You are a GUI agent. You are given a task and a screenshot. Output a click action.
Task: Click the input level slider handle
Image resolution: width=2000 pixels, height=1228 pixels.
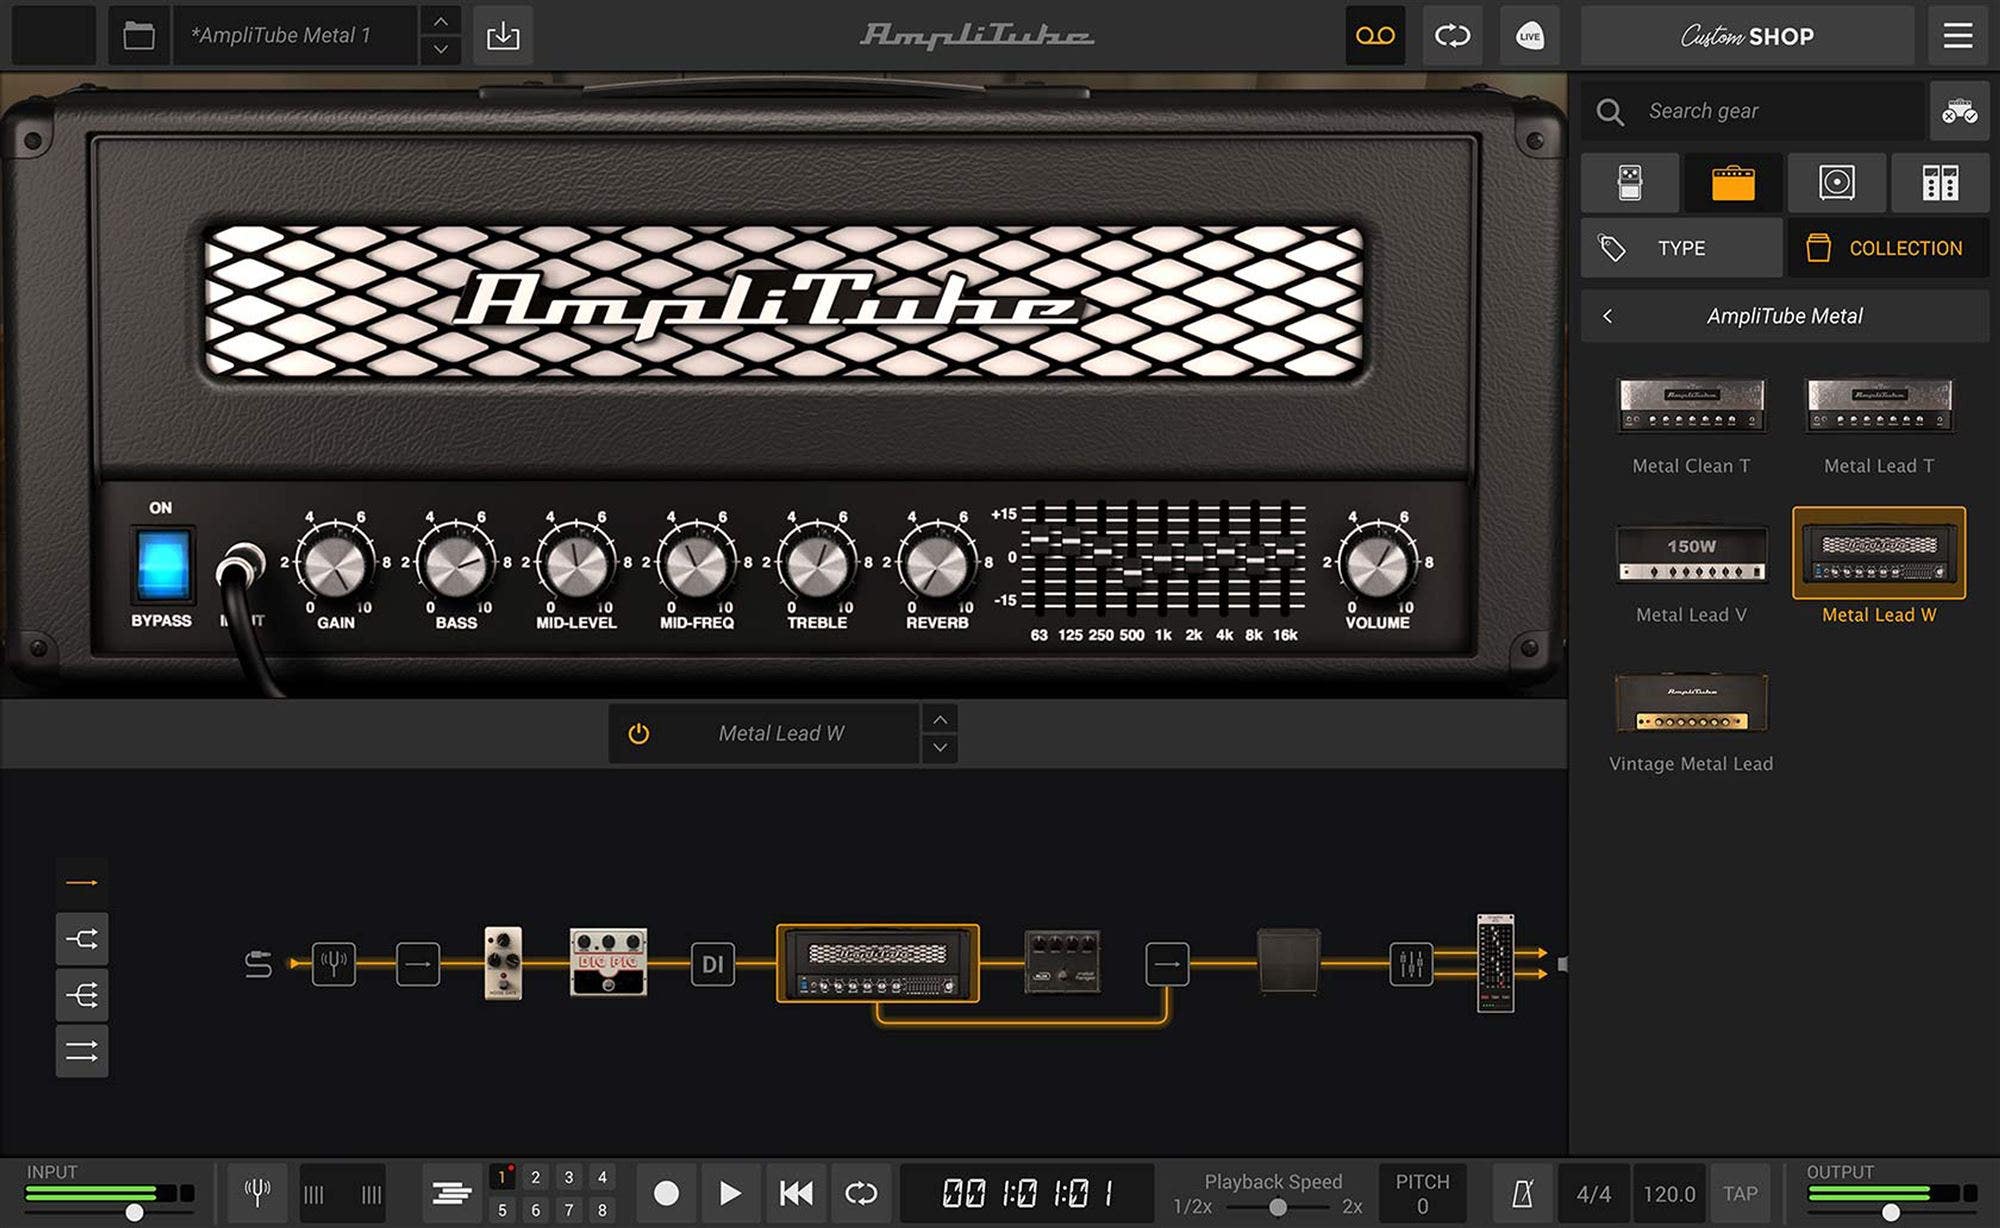tap(134, 1213)
